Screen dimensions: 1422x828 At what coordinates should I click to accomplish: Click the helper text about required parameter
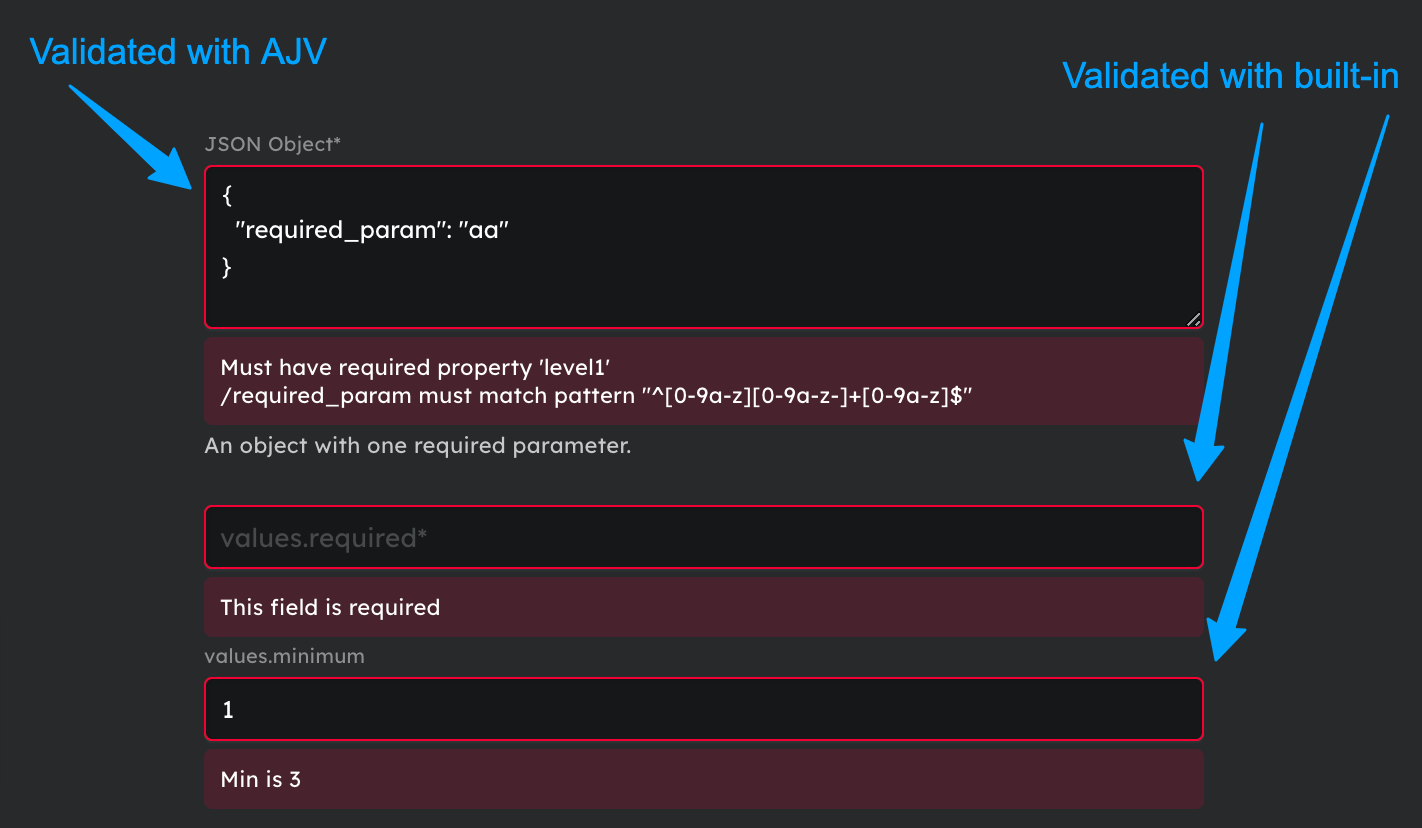(418, 445)
